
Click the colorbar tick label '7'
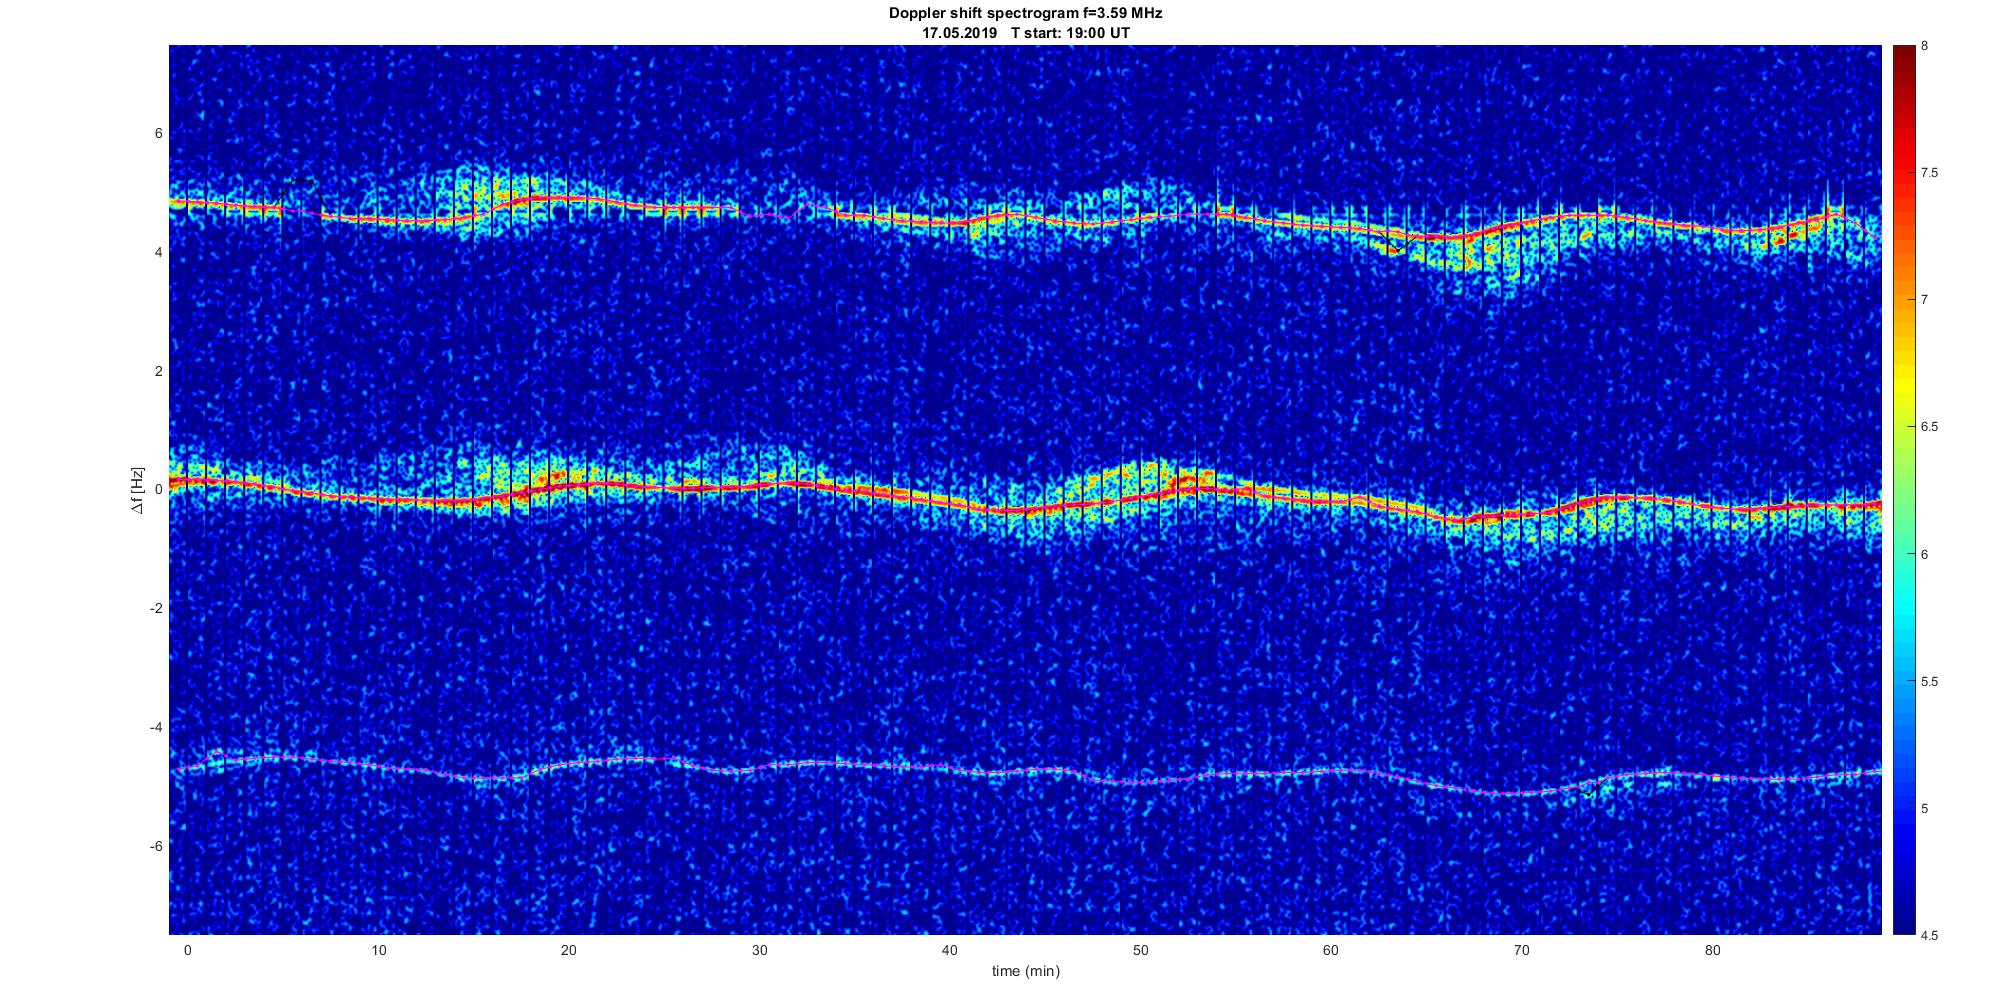click(1925, 300)
